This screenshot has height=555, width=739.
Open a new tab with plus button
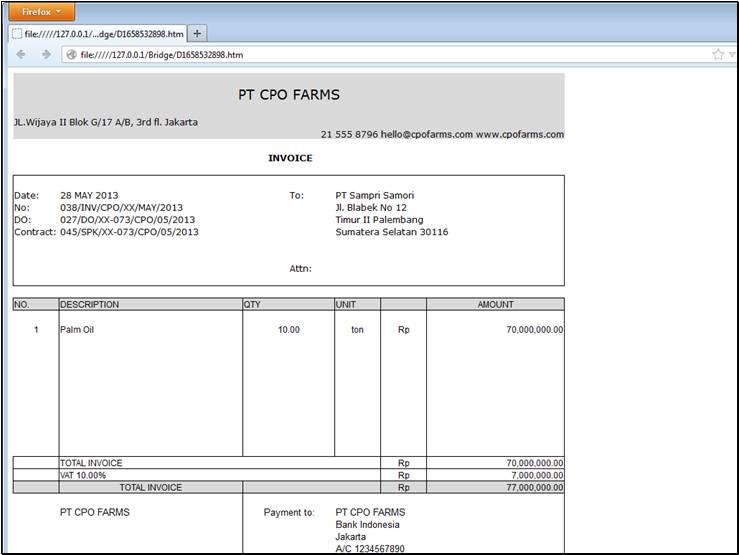pyautogui.click(x=197, y=33)
